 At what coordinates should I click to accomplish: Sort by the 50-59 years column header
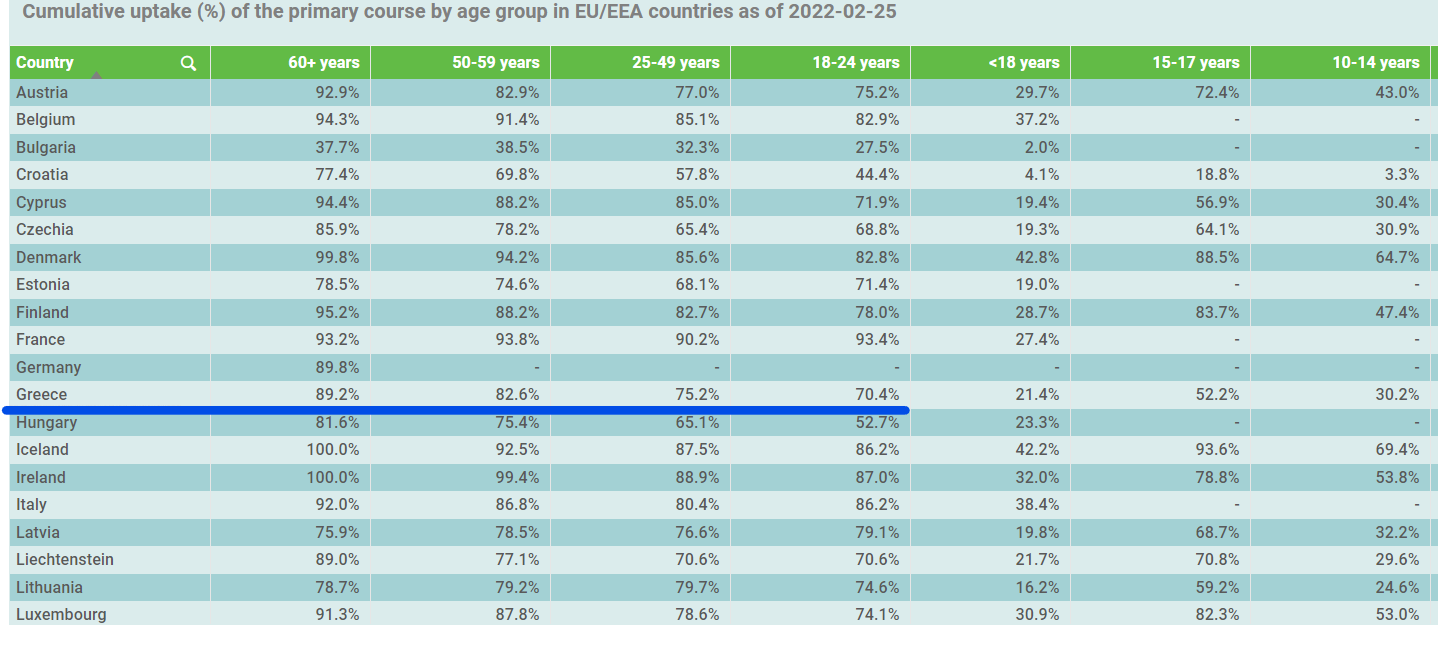pos(495,62)
